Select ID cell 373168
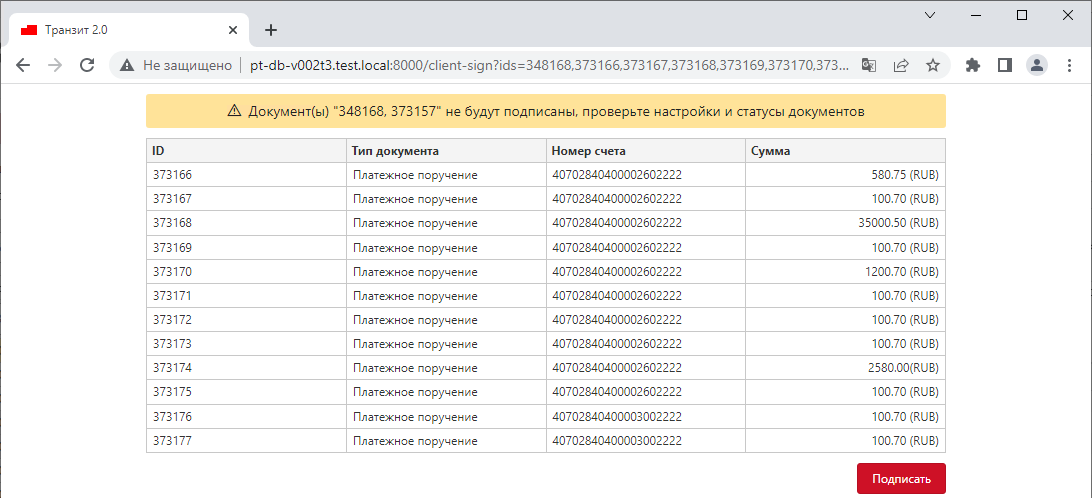 coord(246,223)
